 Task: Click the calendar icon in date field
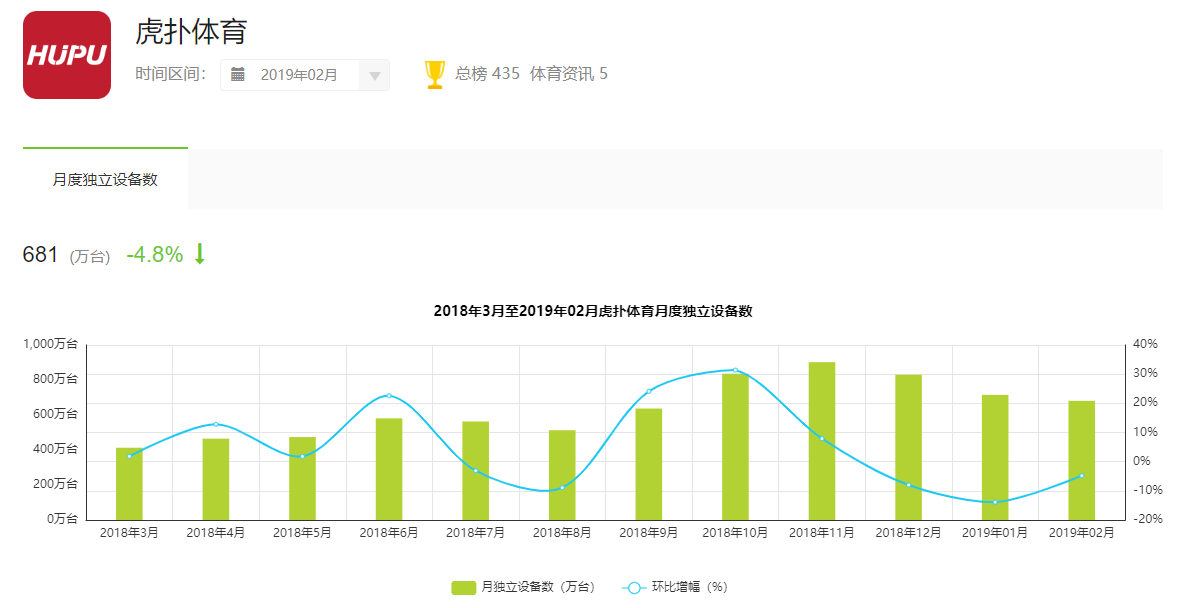(238, 74)
